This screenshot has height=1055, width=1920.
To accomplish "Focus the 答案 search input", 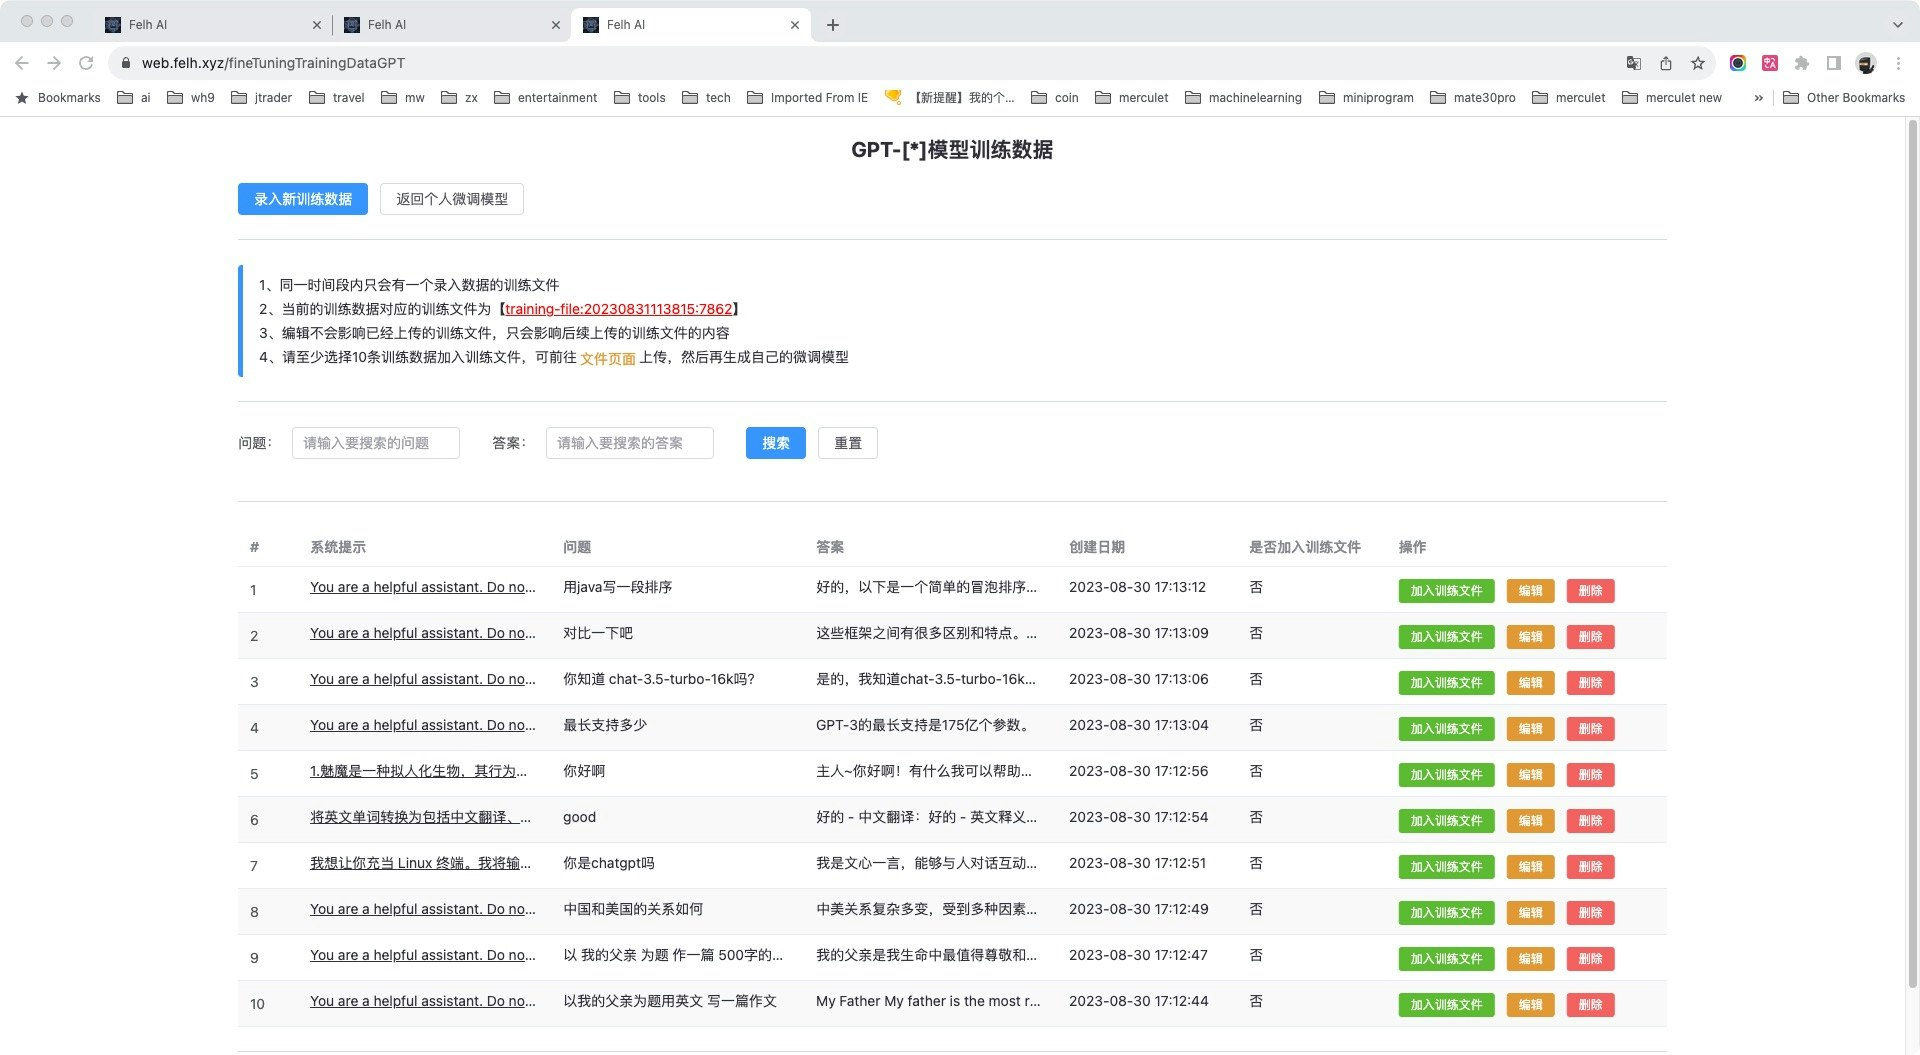I will pos(630,443).
